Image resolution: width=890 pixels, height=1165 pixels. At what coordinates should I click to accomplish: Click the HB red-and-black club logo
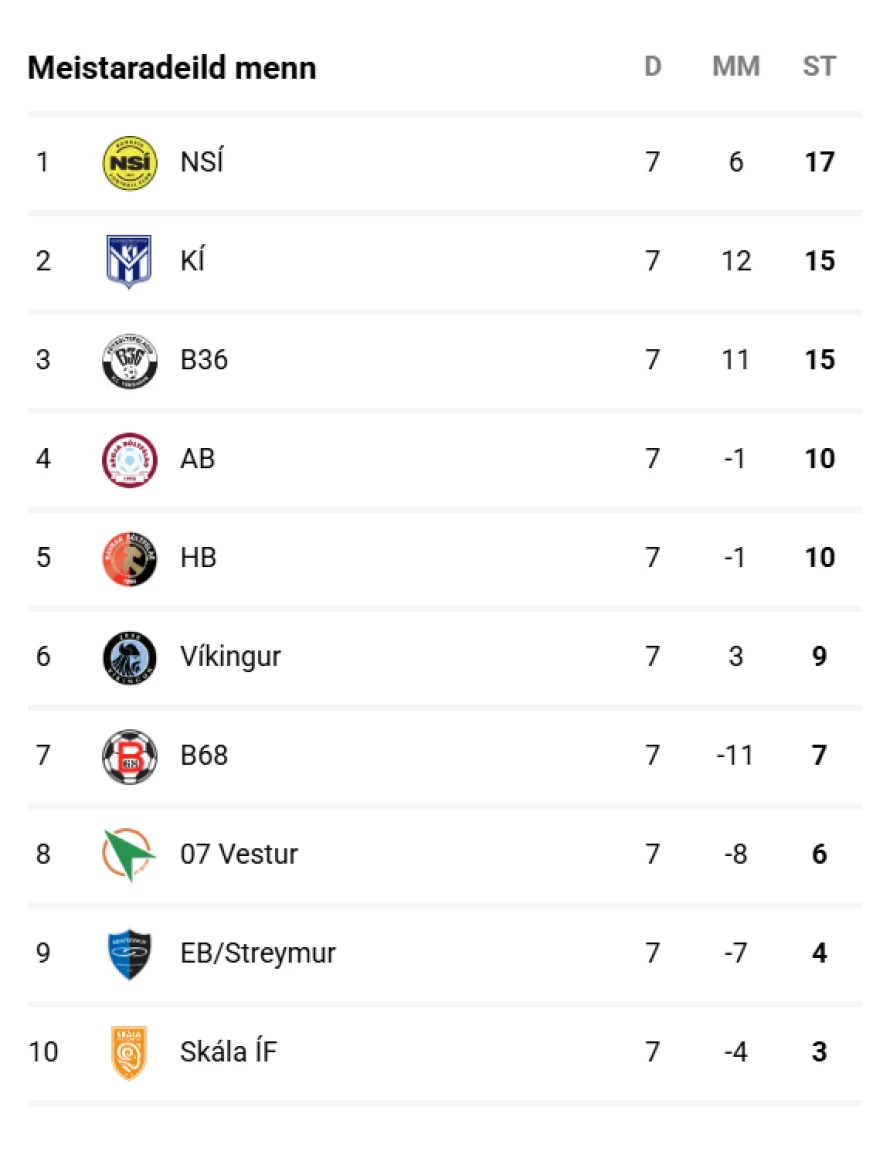tap(129, 558)
